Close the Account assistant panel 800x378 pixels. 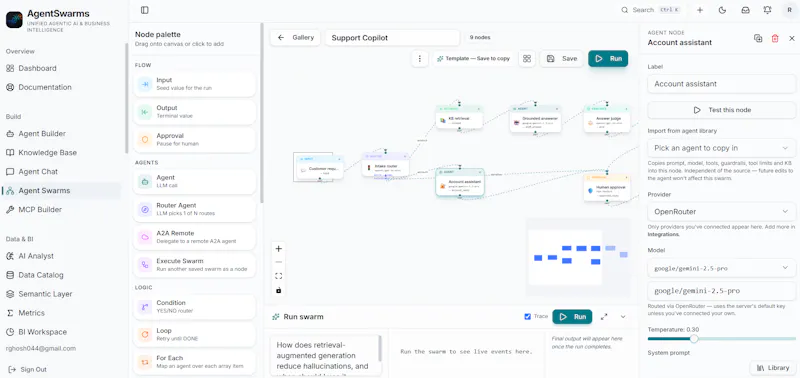coord(792,38)
